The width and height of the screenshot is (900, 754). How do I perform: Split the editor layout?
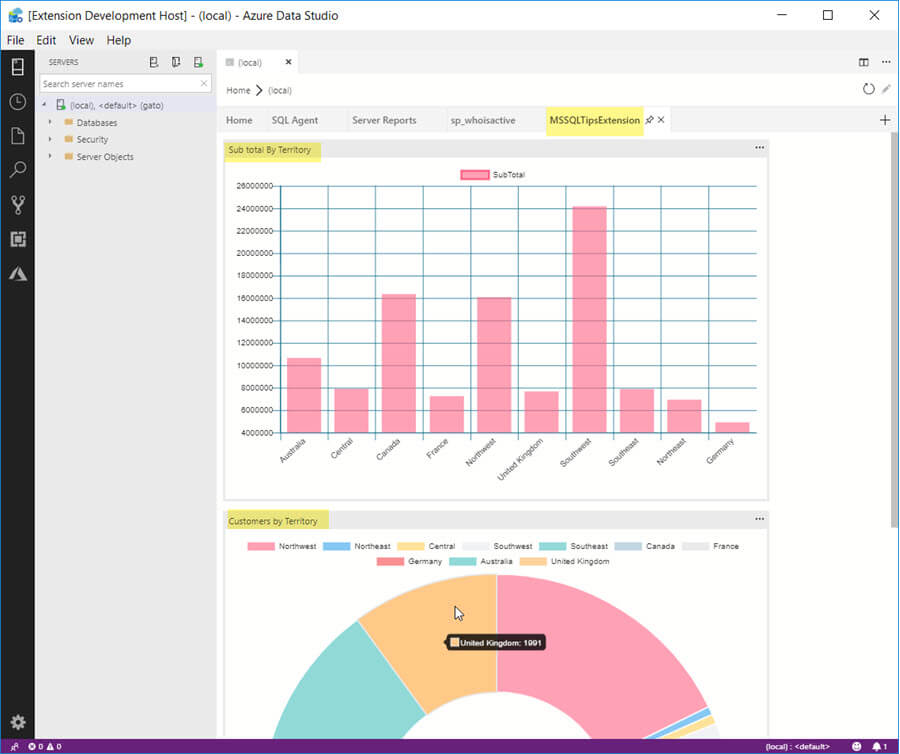pos(863,62)
